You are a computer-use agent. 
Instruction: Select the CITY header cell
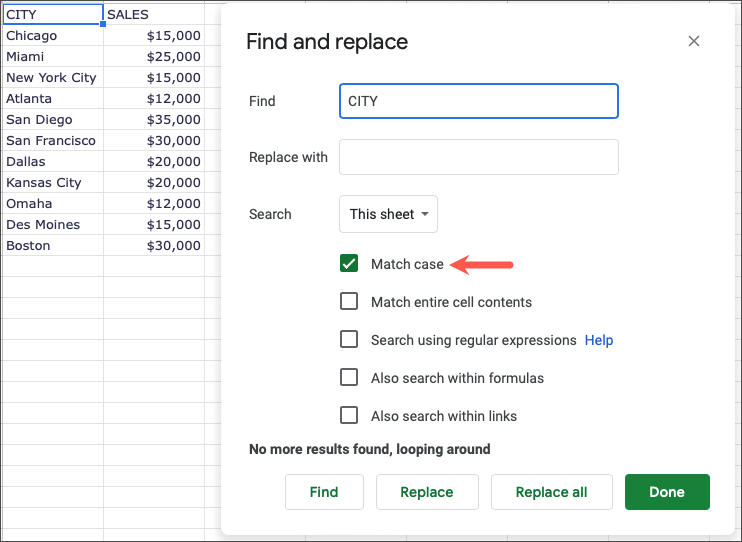pyautogui.click(x=52, y=15)
